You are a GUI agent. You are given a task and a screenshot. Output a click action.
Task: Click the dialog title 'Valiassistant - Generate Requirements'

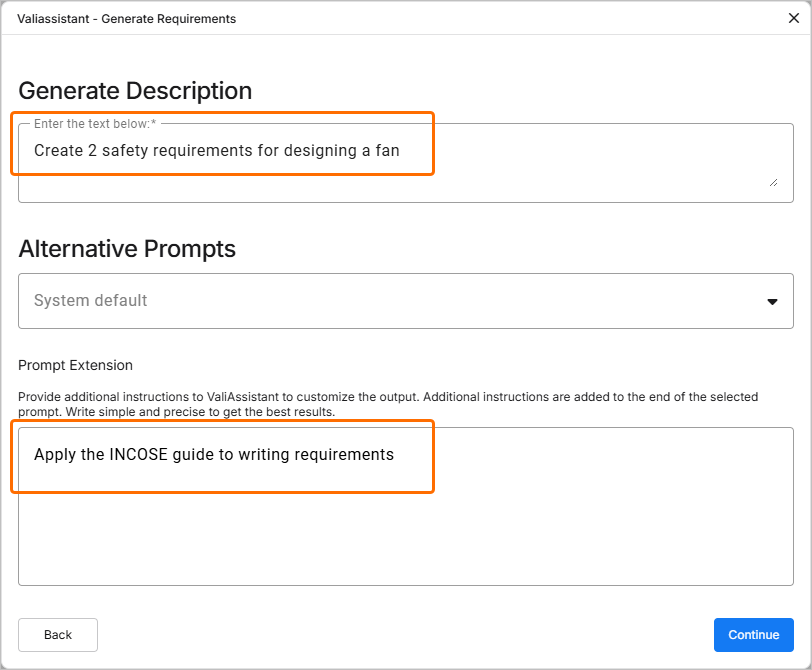point(127,18)
